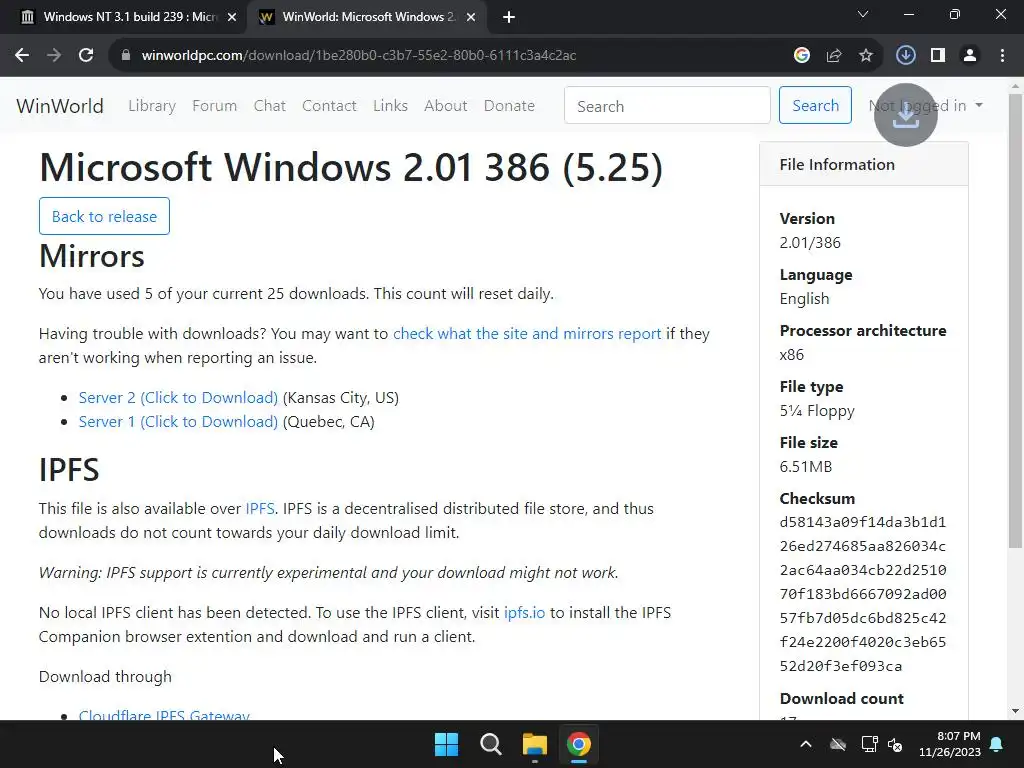
Task: Open check what the site and mirrors report link
Action: coord(527,334)
